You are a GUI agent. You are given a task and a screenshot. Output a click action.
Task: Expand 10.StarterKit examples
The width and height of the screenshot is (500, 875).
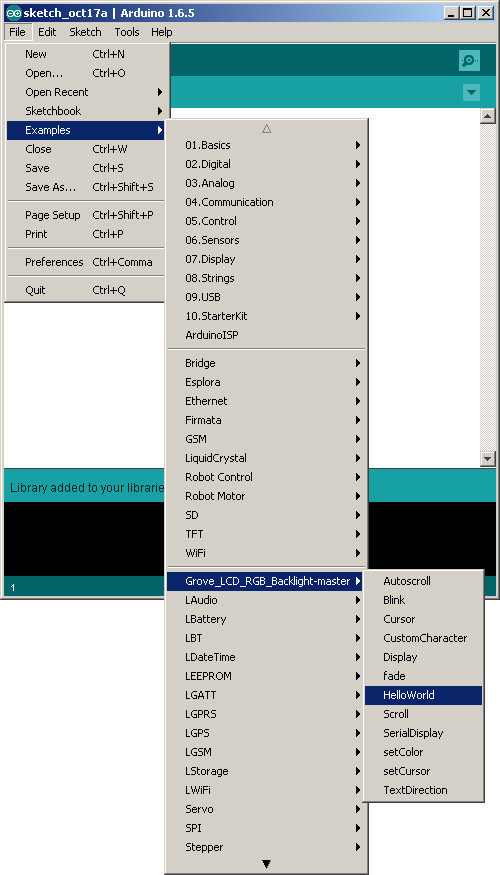266,316
